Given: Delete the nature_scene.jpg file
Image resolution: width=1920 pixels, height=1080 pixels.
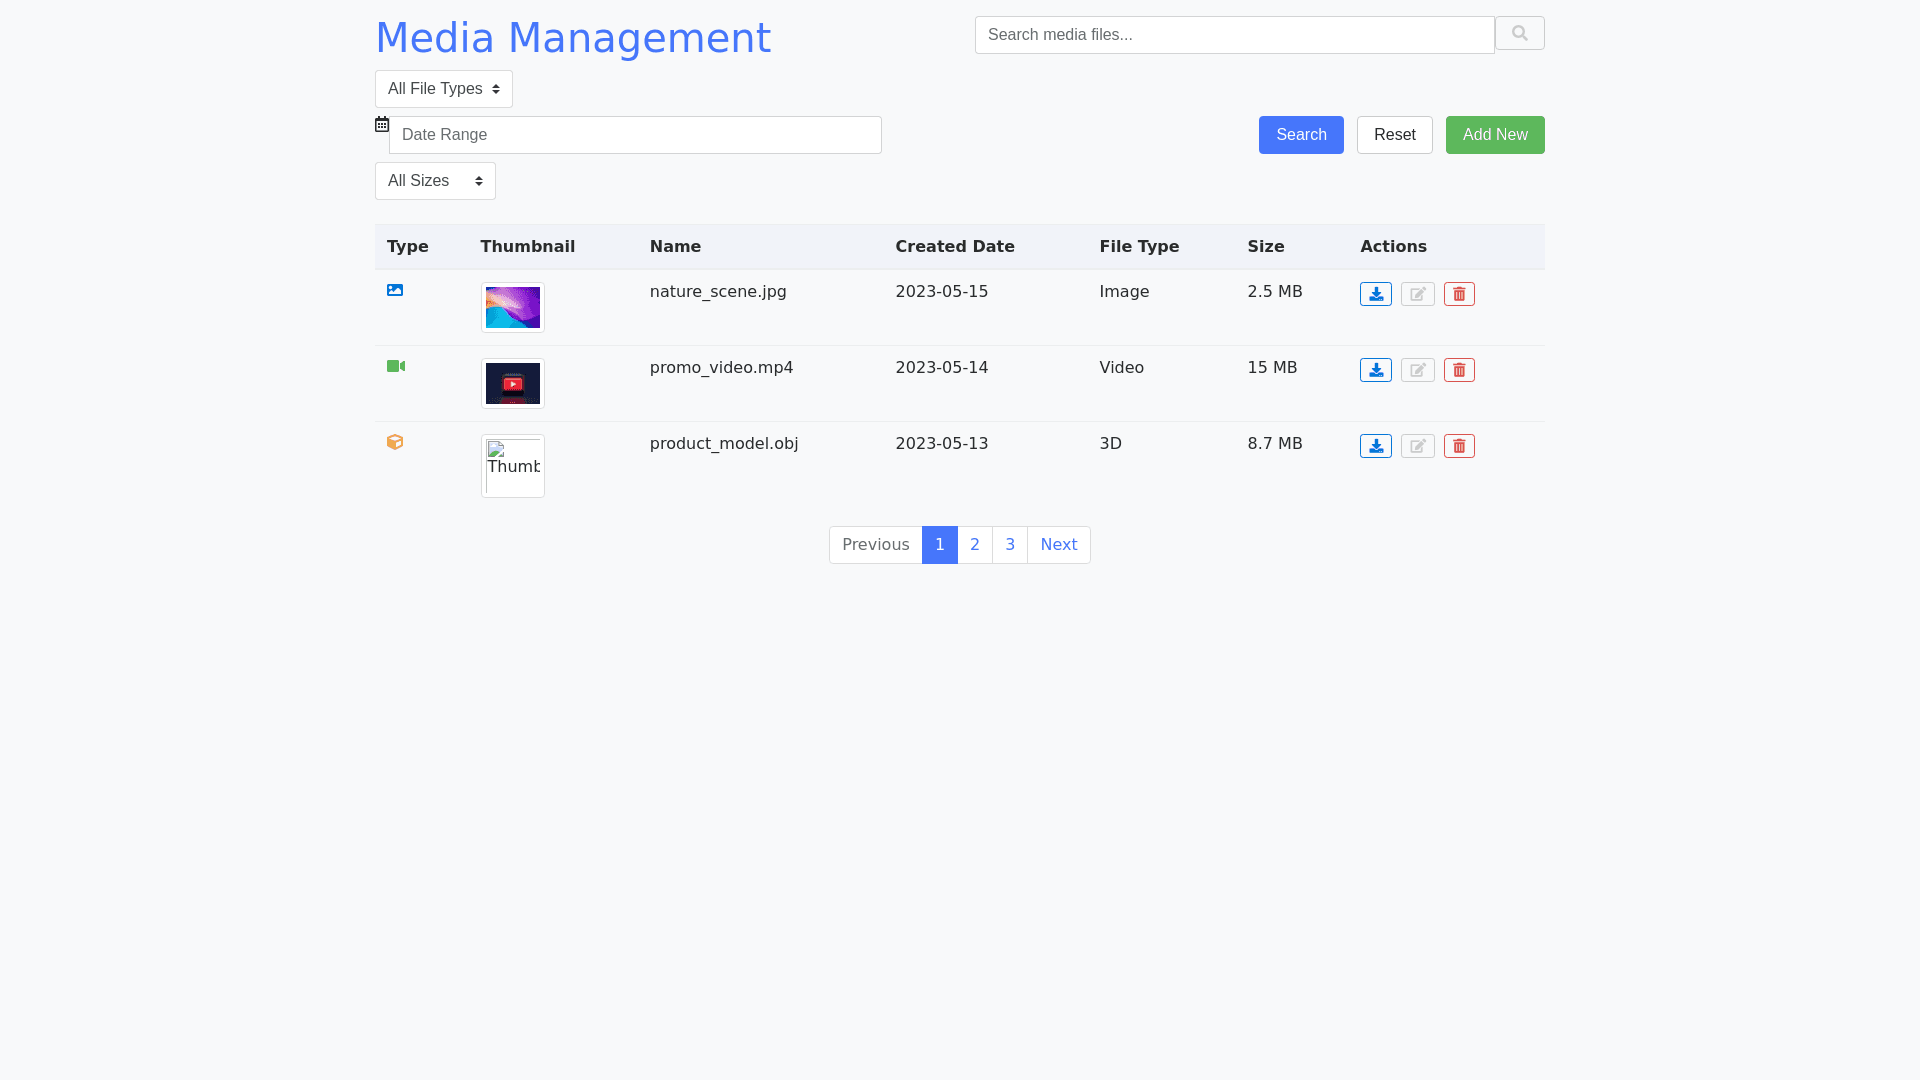Looking at the screenshot, I should tap(1459, 294).
